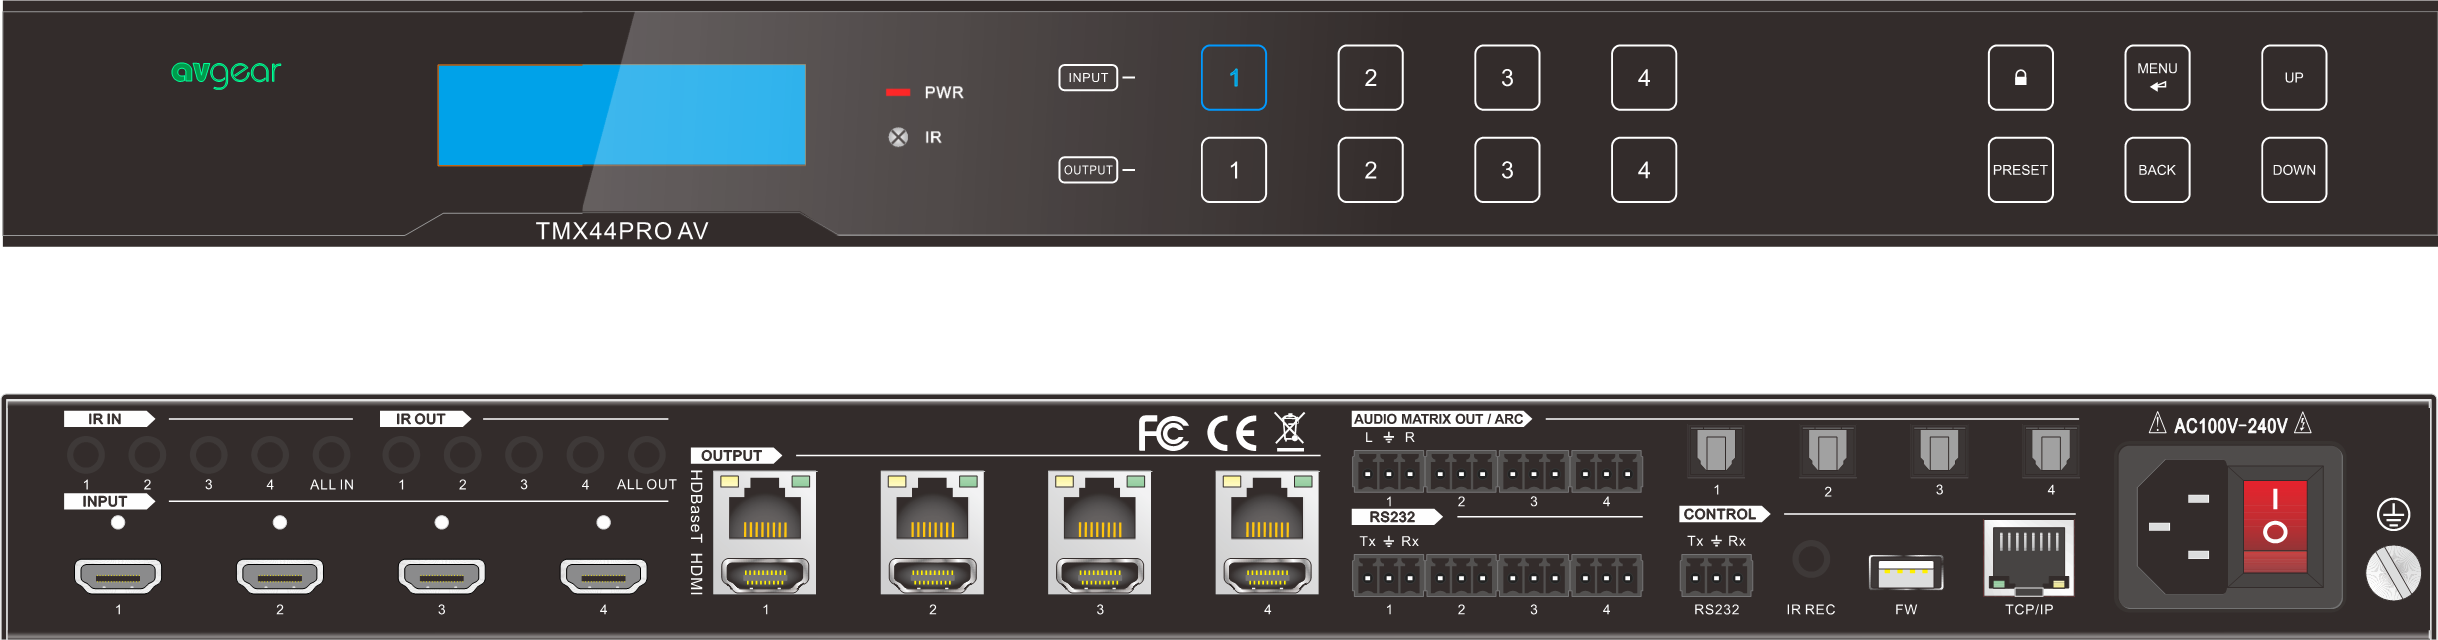Select highlighted INPUT 1 button
Image resolution: width=2438 pixels, height=640 pixels.
(x=1234, y=78)
